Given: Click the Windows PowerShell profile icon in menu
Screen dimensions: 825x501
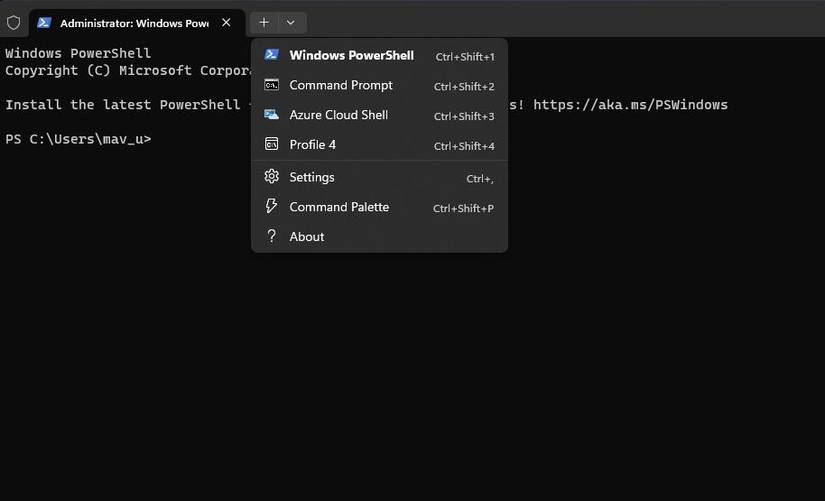Looking at the screenshot, I should point(271,55).
